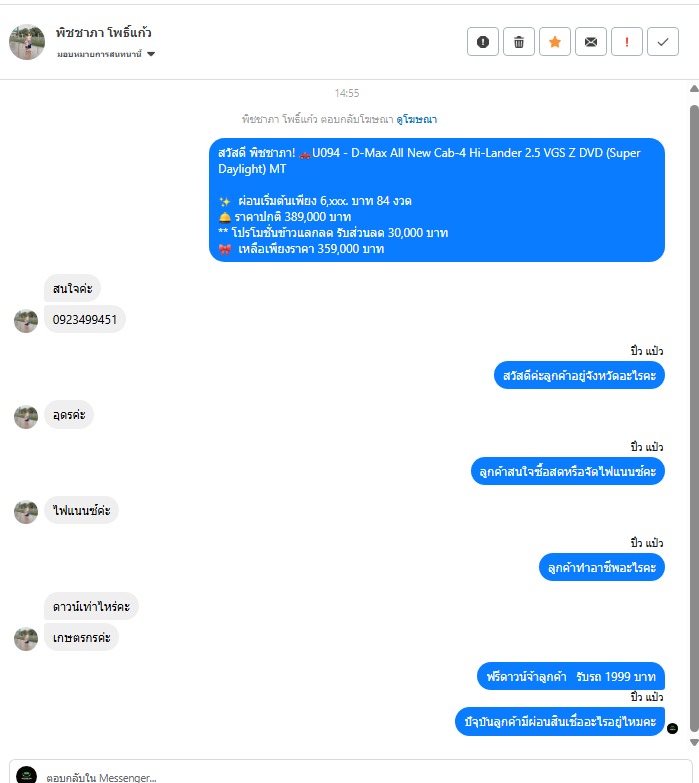Viewport: 699px width, 783px height.
Task: Click the scrollbar up arrow
Action: (x=694, y=89)
